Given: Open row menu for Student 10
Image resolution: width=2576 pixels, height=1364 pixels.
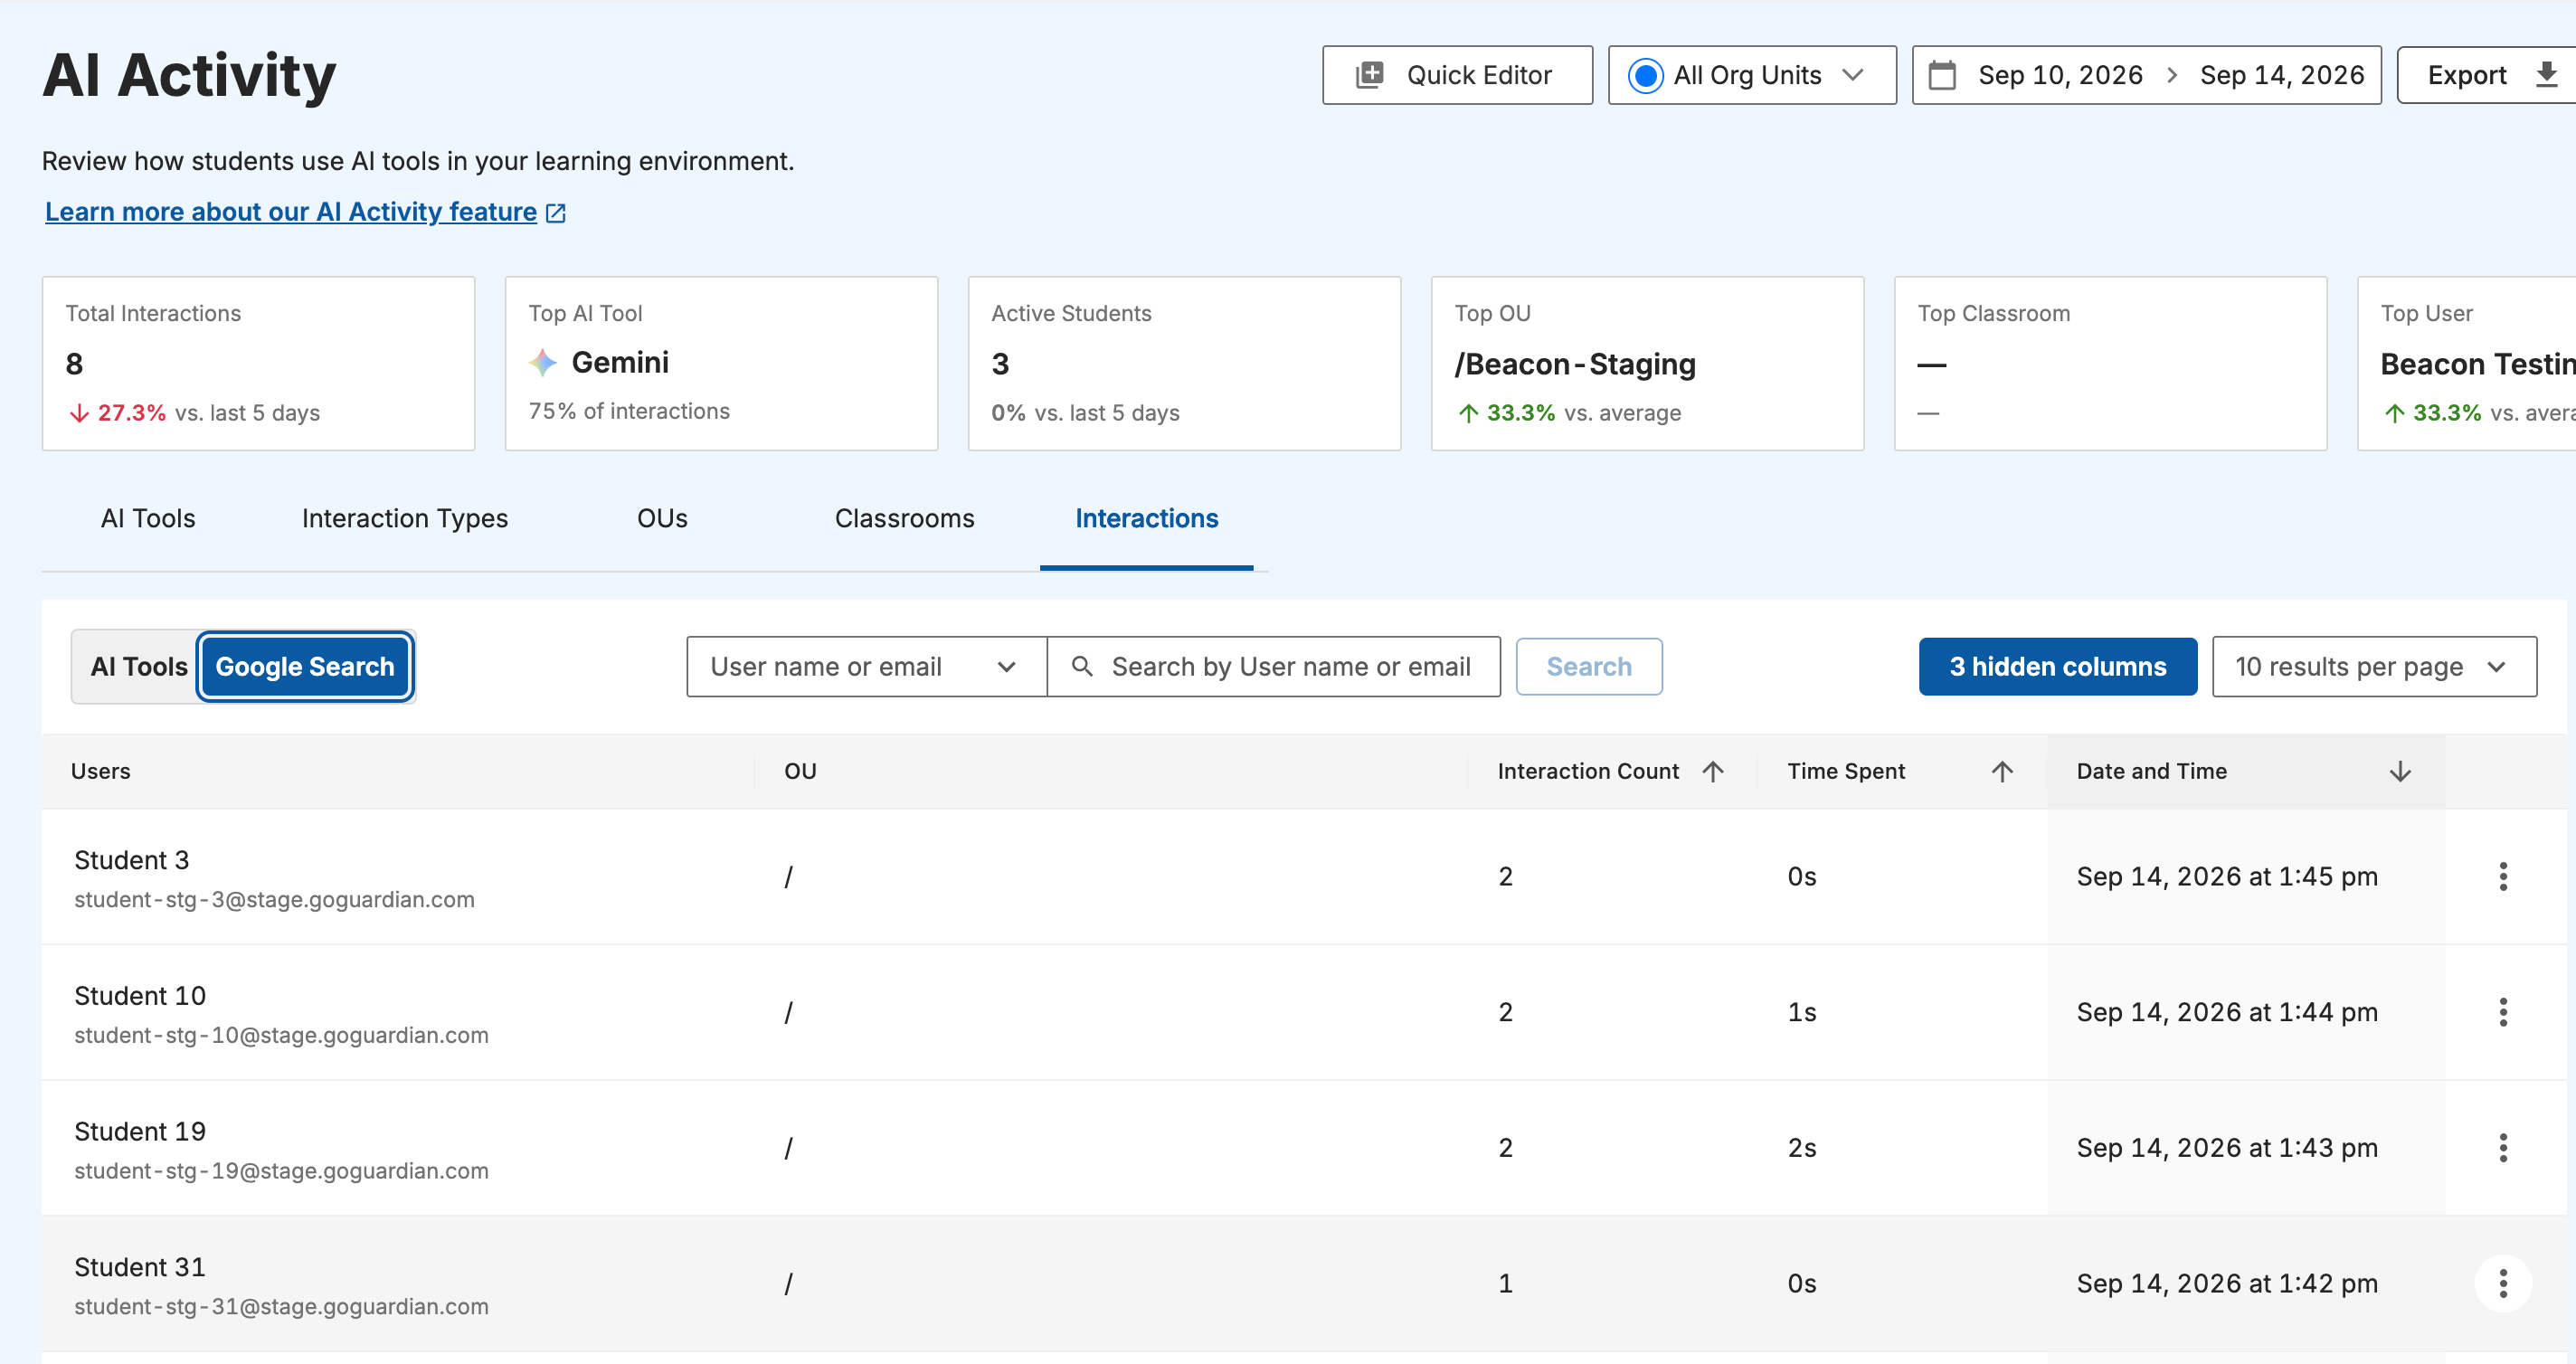Looking at the screenshot, I should point(2502,1012).
